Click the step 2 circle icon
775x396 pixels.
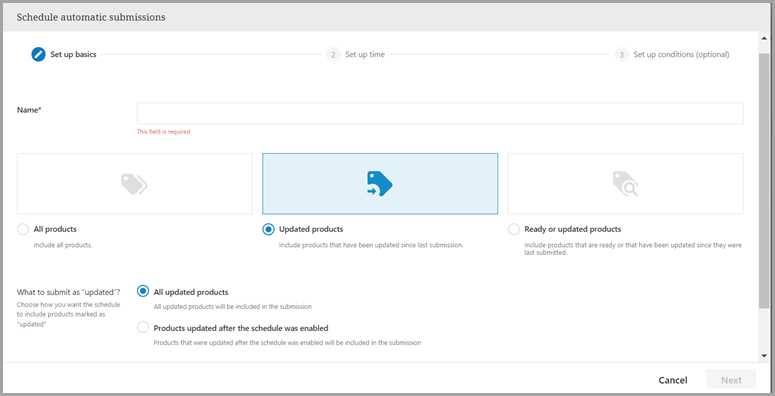point(333,54)
